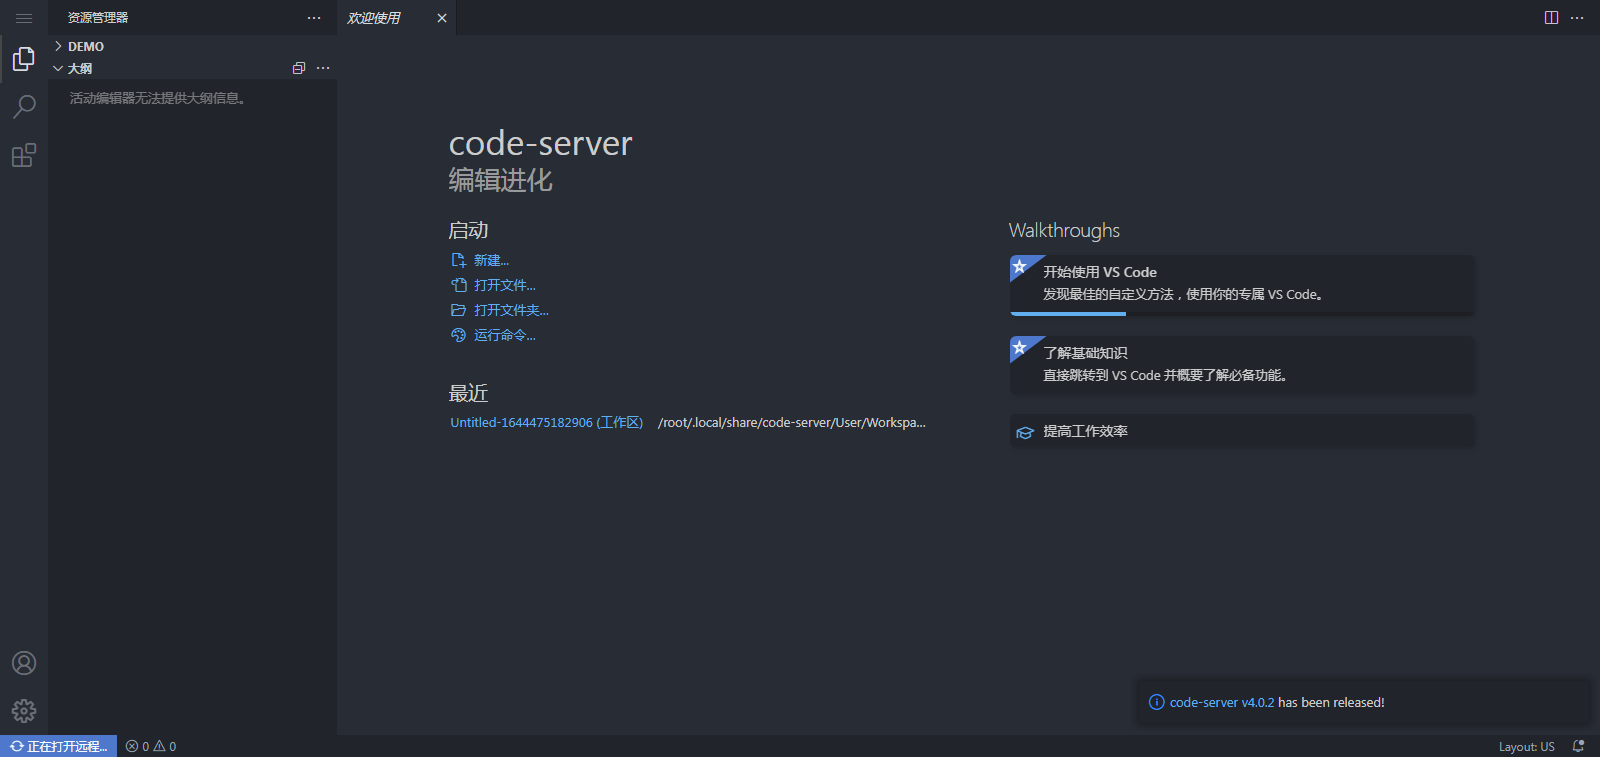The height and width of the screenshot is (757, 1600).
Task: Open outline section more actions
Action: pyautogui.click(x=323, y=68)
